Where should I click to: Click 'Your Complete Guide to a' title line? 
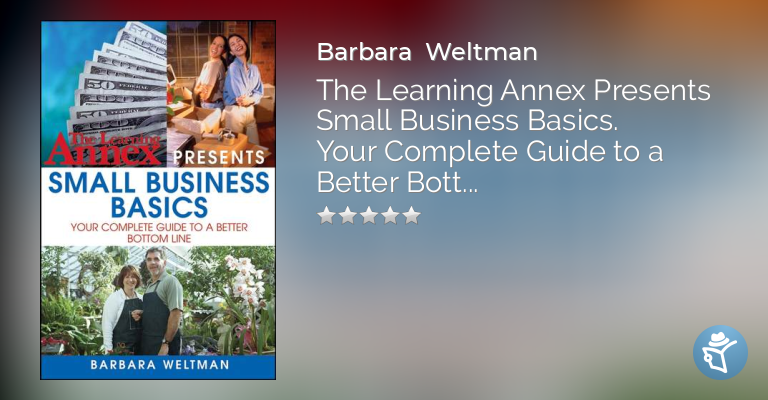click(490, 152)
